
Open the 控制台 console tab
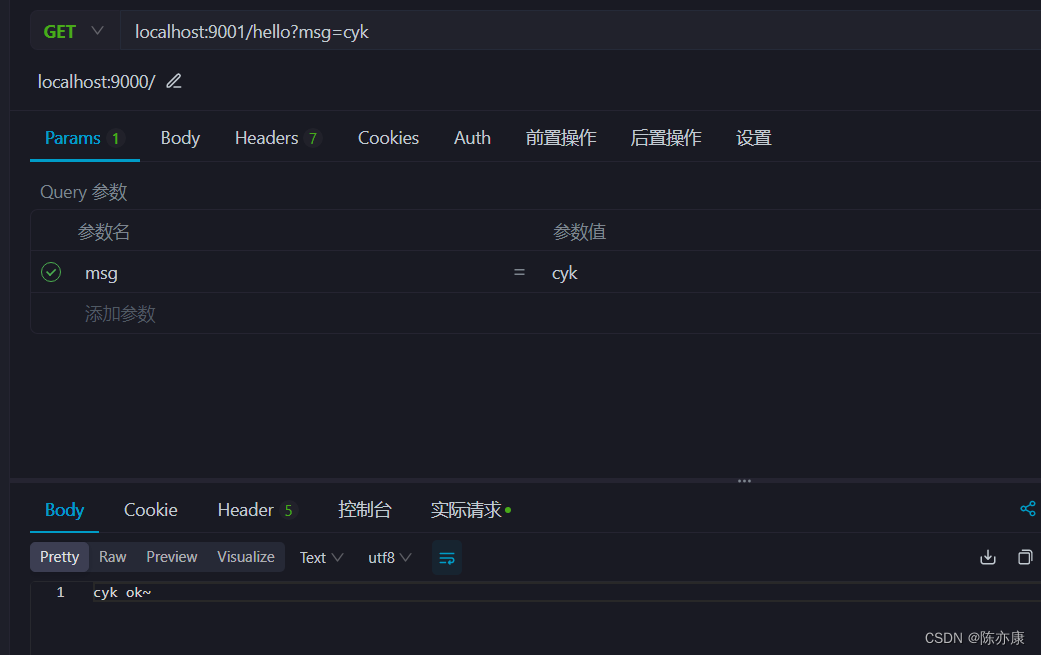(365, 509)
